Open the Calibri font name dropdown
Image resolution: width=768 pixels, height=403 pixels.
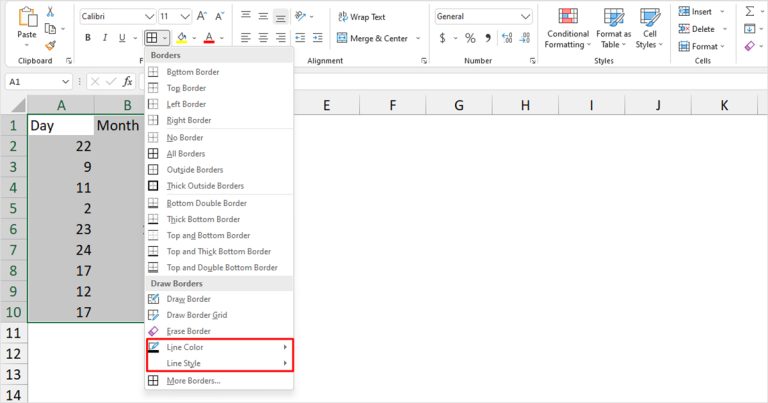coord(149,17)
